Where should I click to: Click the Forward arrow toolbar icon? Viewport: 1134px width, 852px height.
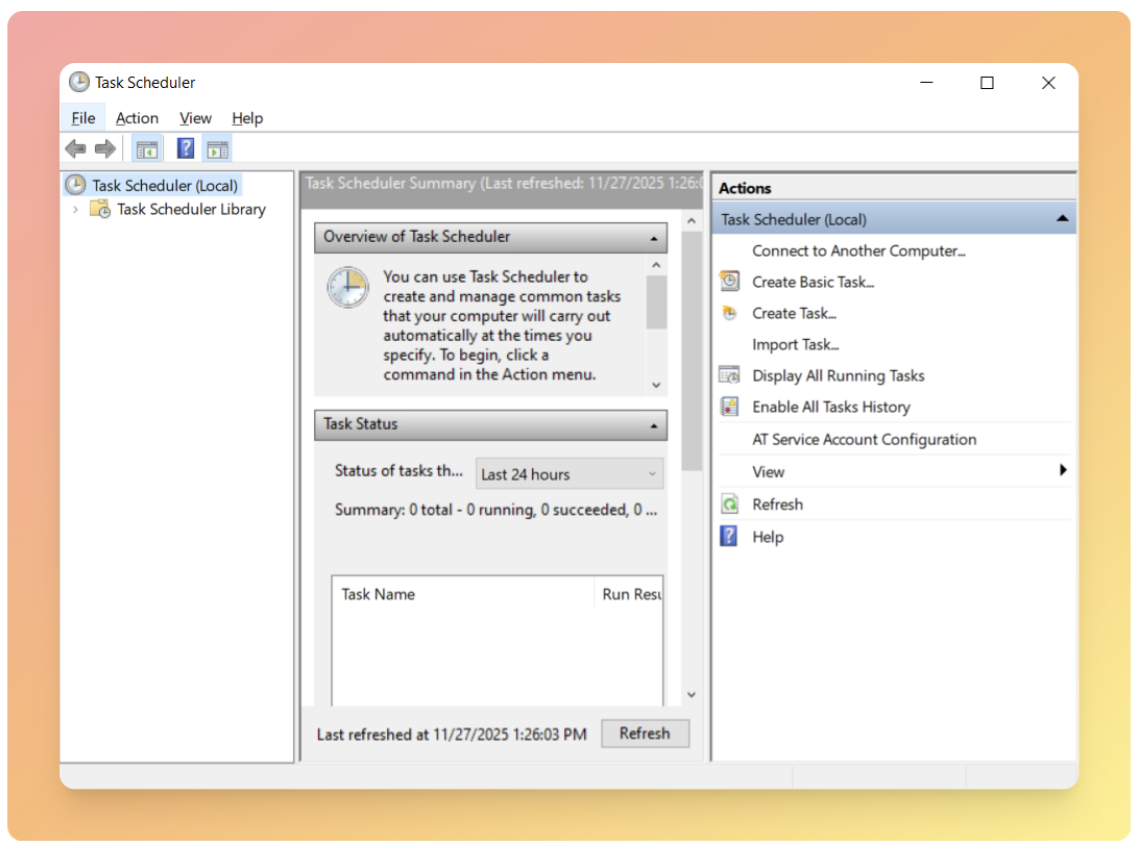[x=105, y=149]
